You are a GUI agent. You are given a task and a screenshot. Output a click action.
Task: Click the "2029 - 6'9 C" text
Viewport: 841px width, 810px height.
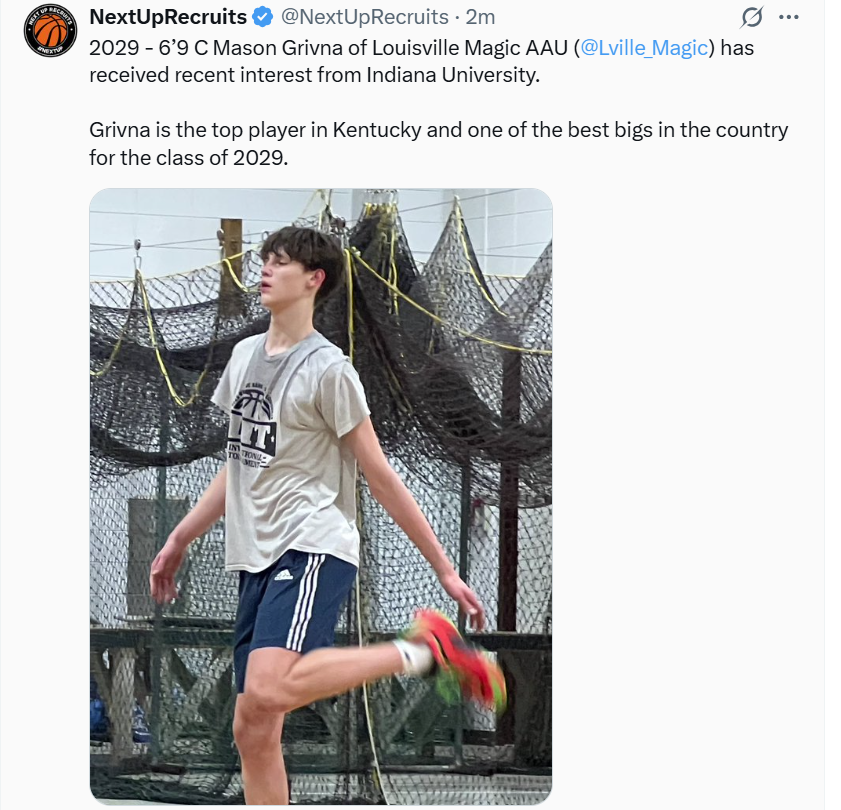tap(148, 47)
